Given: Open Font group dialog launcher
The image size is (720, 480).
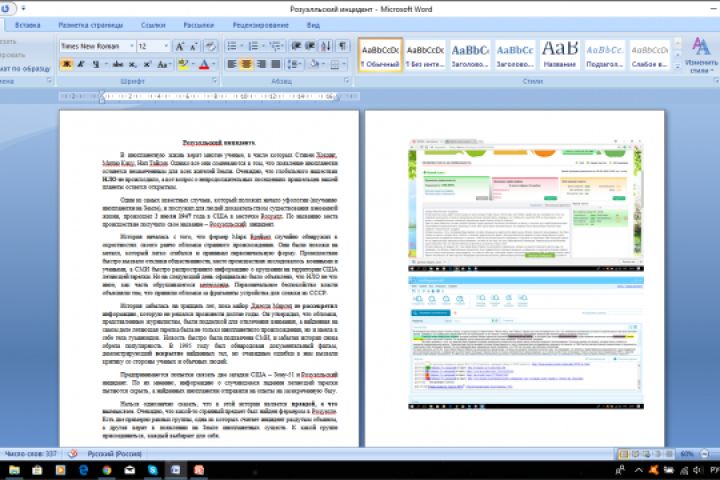Looking at the screenshot, I should 214,81.
